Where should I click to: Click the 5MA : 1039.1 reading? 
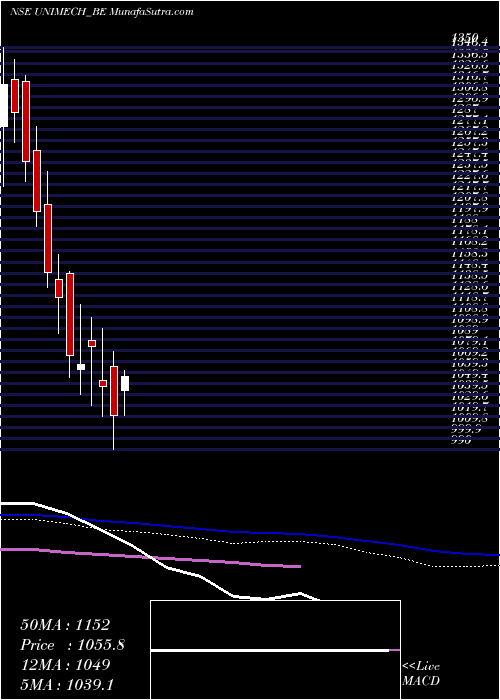[x=69, y=685]
